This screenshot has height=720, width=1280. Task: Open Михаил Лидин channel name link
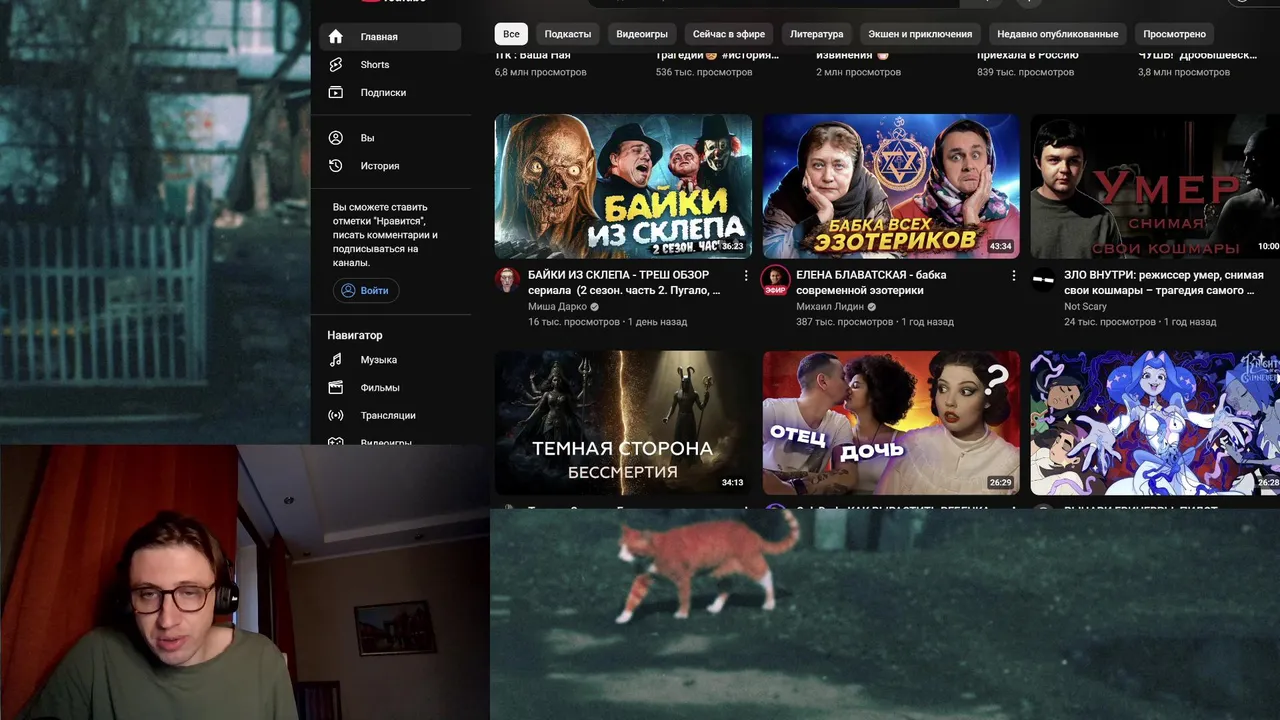pyautogui.click(x=829, y=307)
